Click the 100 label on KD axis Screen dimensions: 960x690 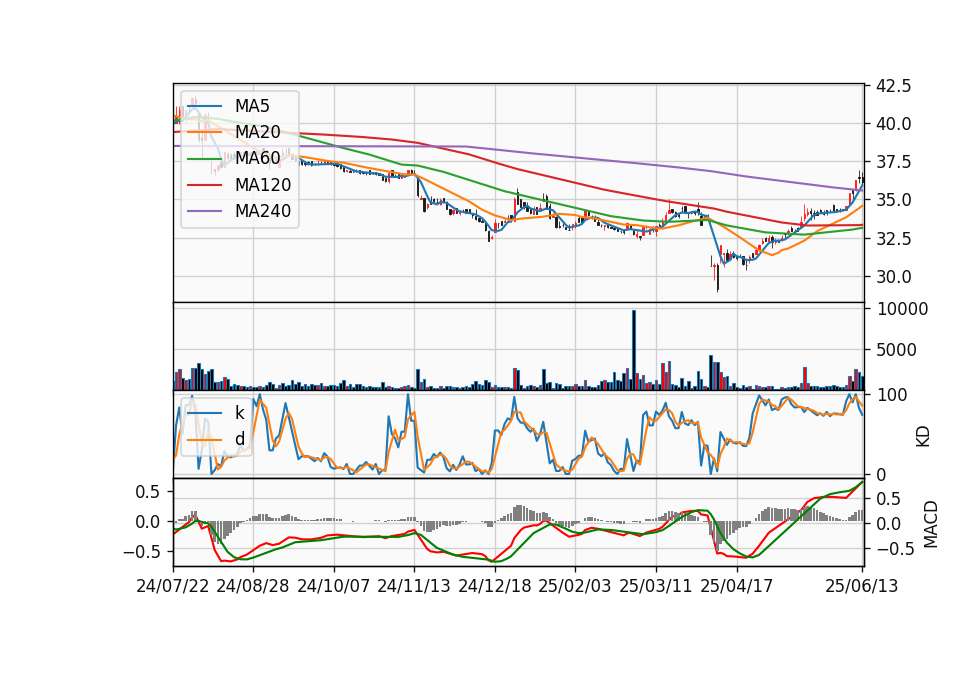892,396
